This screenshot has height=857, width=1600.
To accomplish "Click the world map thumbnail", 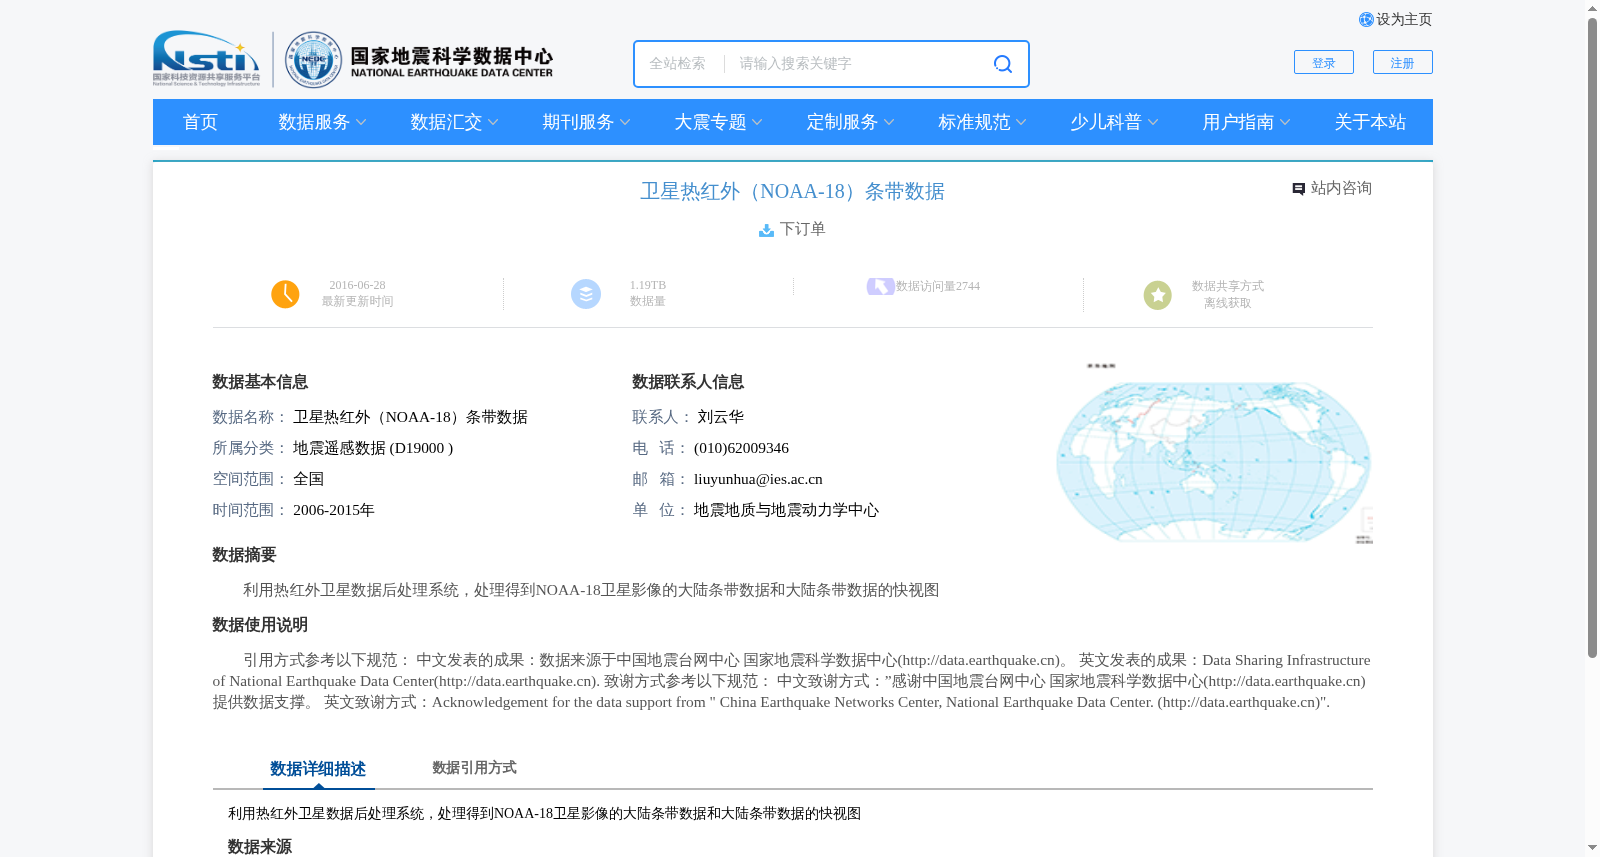I will 1214,453.
